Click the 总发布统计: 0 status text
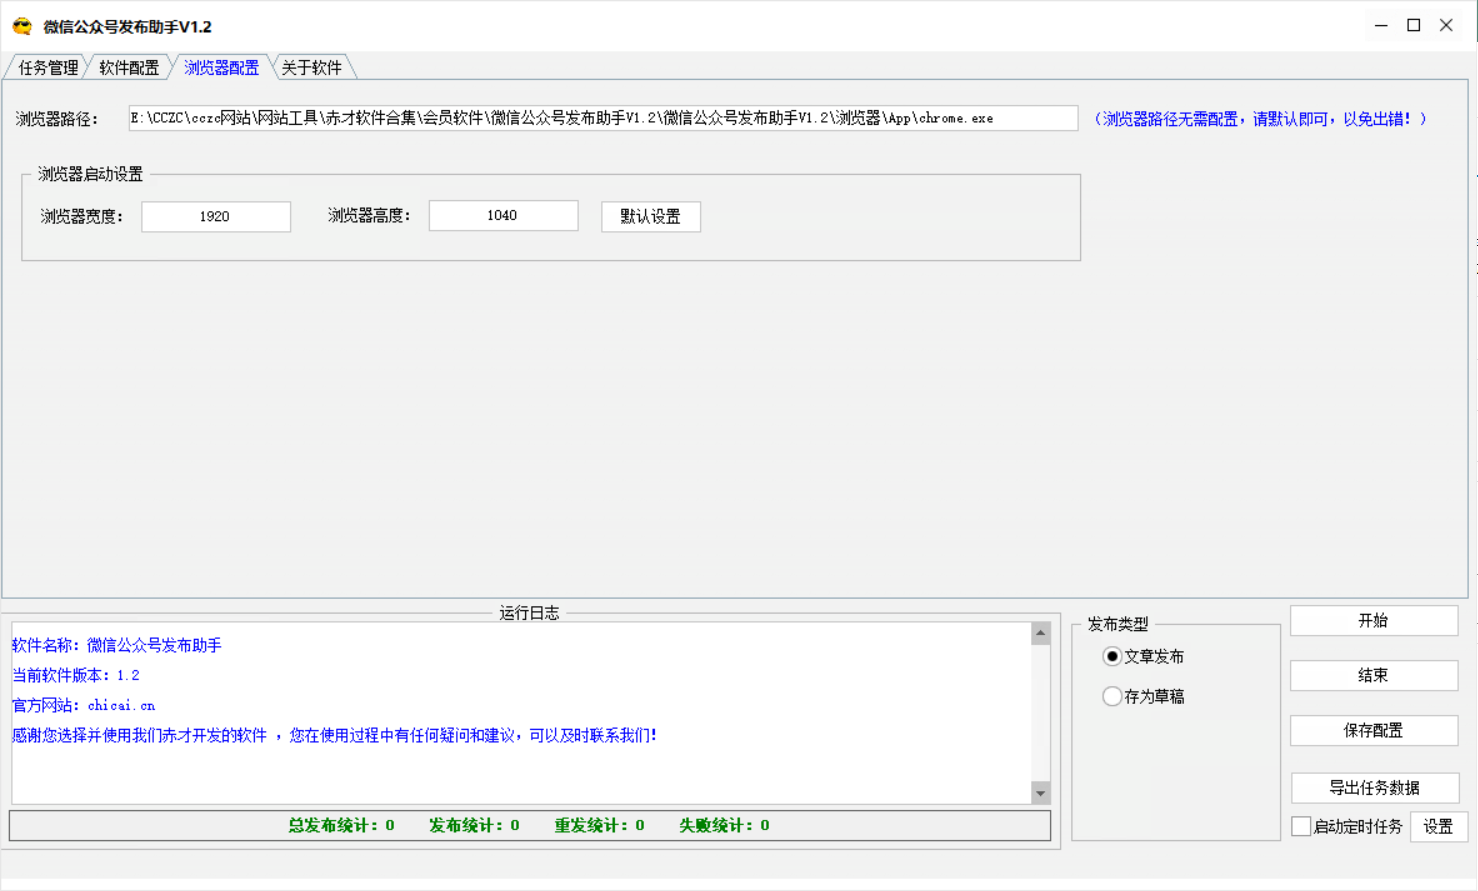The width and height of the screenshot is (1478, 891). tap(341, 825)
